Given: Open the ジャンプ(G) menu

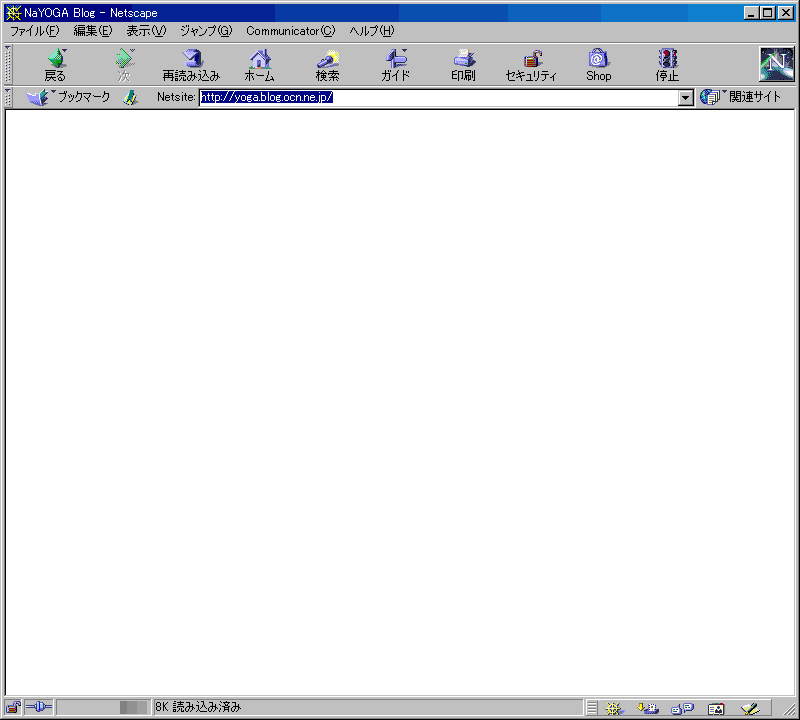Looking at the screenshot, I should pos(206,31).
